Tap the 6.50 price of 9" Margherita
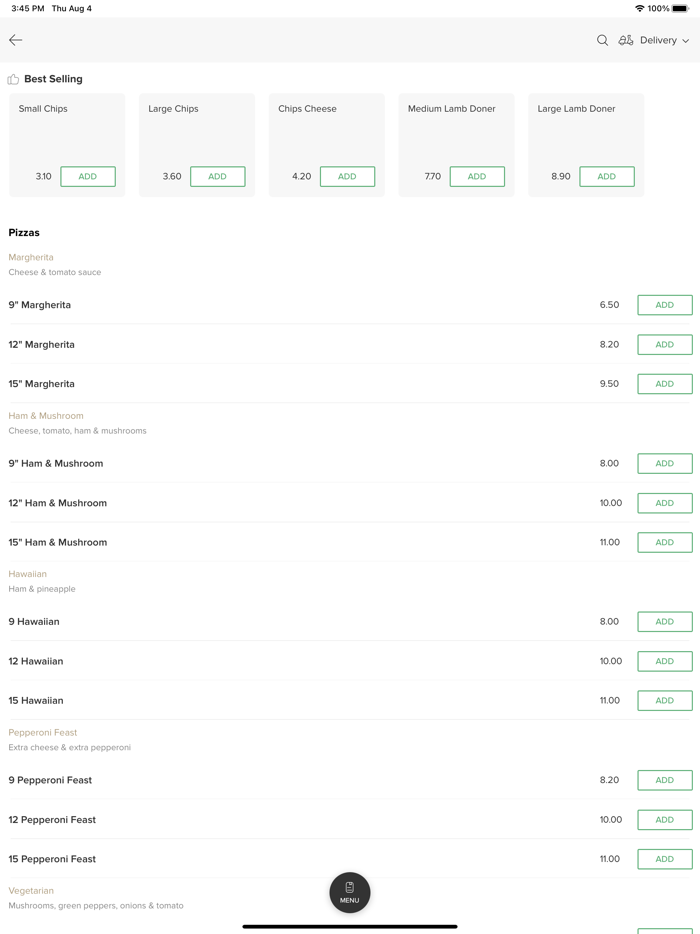Image resolution: width=700 pixels, height=934 pixels. pyautogui.click(x=609, y=305)
